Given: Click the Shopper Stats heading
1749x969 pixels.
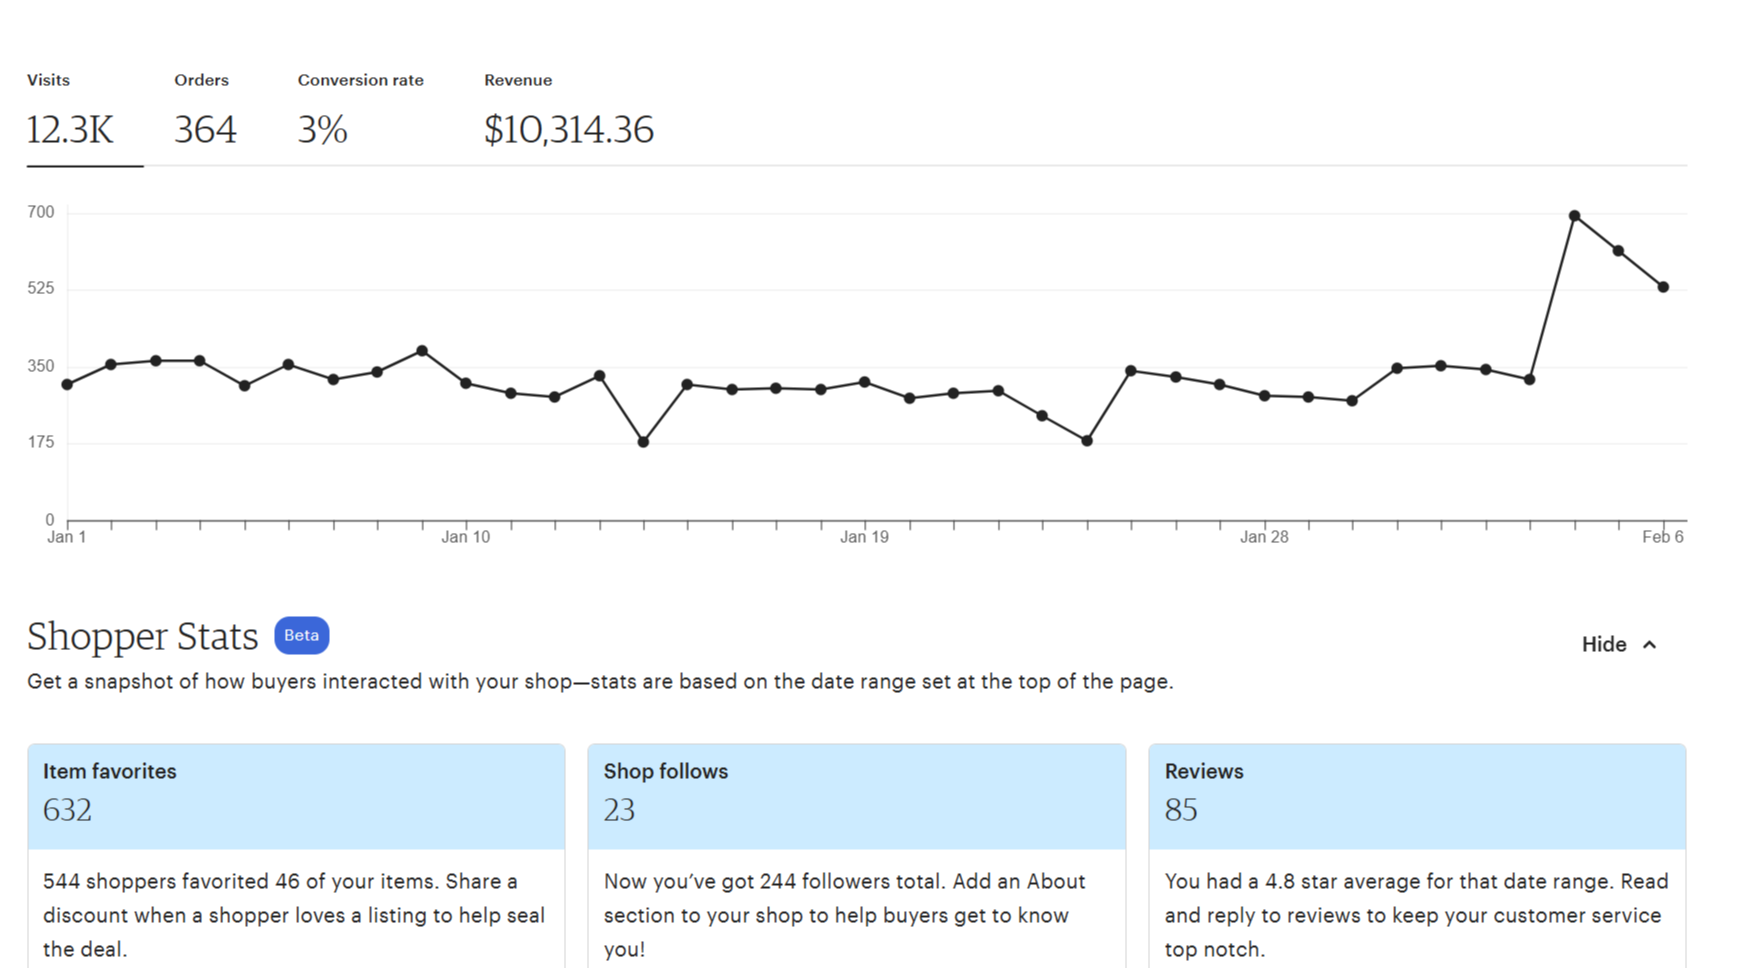Looking at the screenshot, I should [143, 637].
